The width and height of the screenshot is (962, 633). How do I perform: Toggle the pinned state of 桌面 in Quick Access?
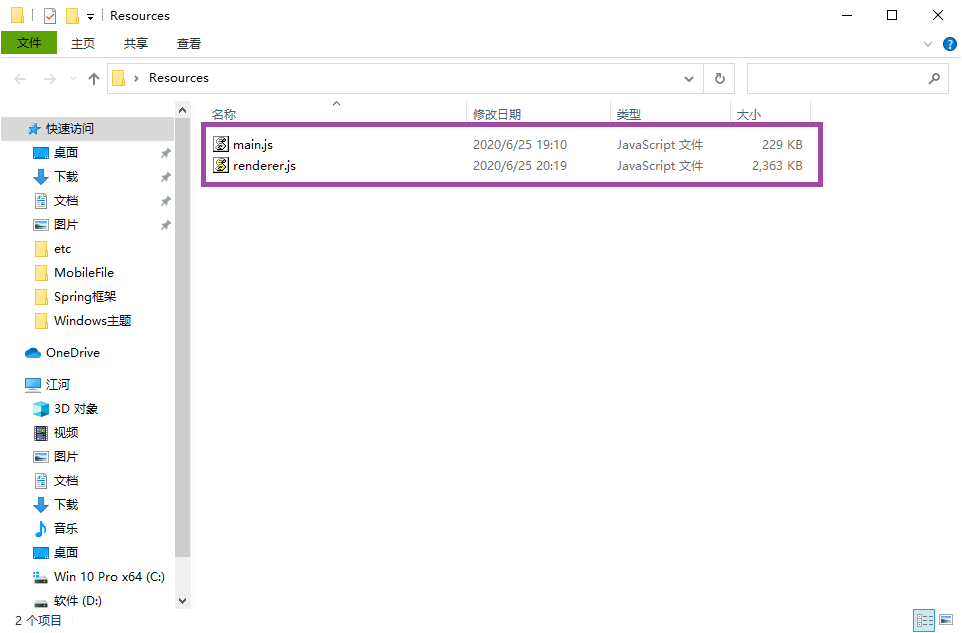(166, 152)
